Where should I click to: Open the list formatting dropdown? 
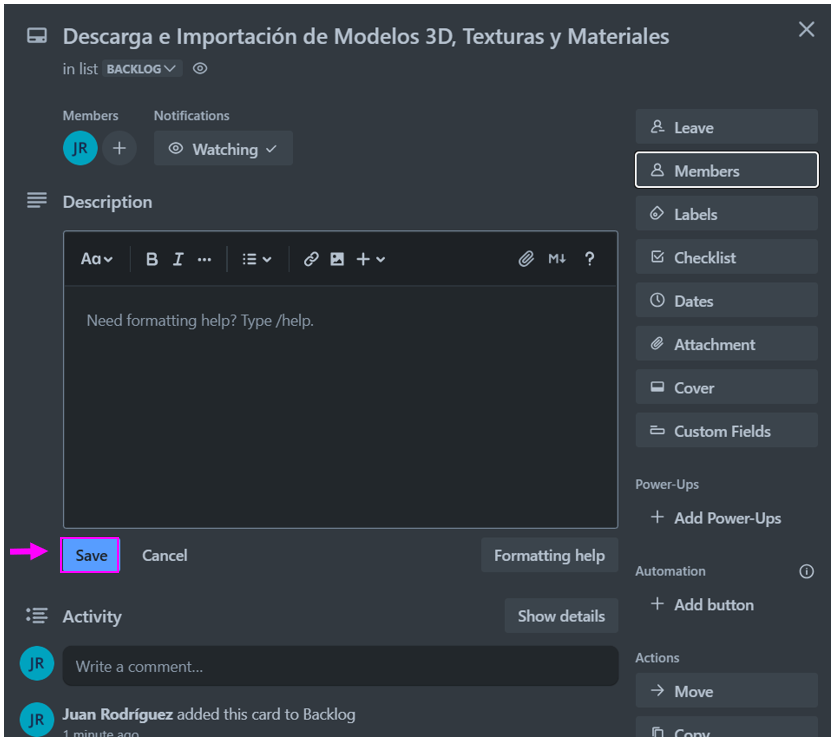point(256,258)
